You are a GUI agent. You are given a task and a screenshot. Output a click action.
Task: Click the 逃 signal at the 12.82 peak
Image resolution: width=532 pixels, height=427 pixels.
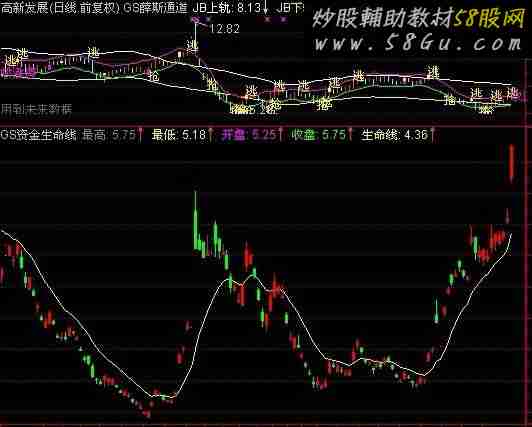point(192,46)
